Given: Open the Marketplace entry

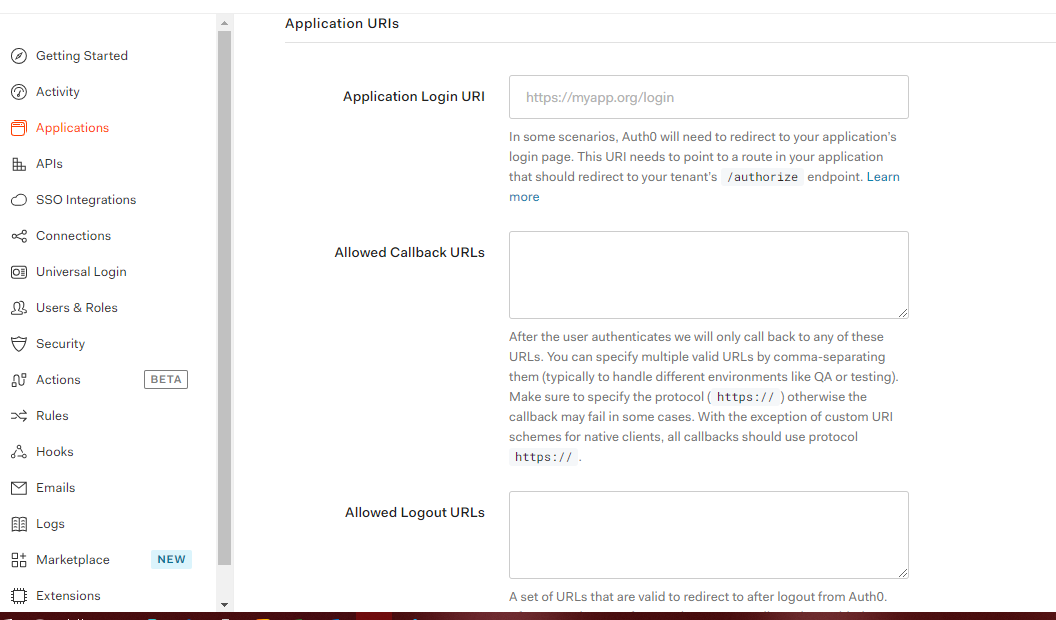Looking at the screenshot, I should pyautogui.click(x=73, y=559).
